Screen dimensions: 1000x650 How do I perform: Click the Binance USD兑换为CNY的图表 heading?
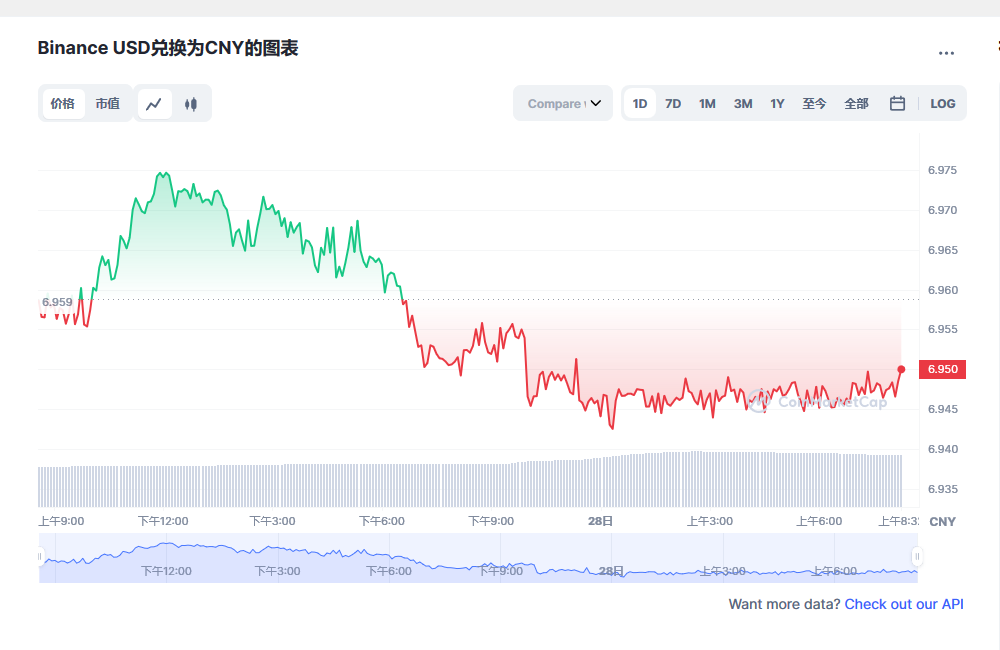click(168, 48)
